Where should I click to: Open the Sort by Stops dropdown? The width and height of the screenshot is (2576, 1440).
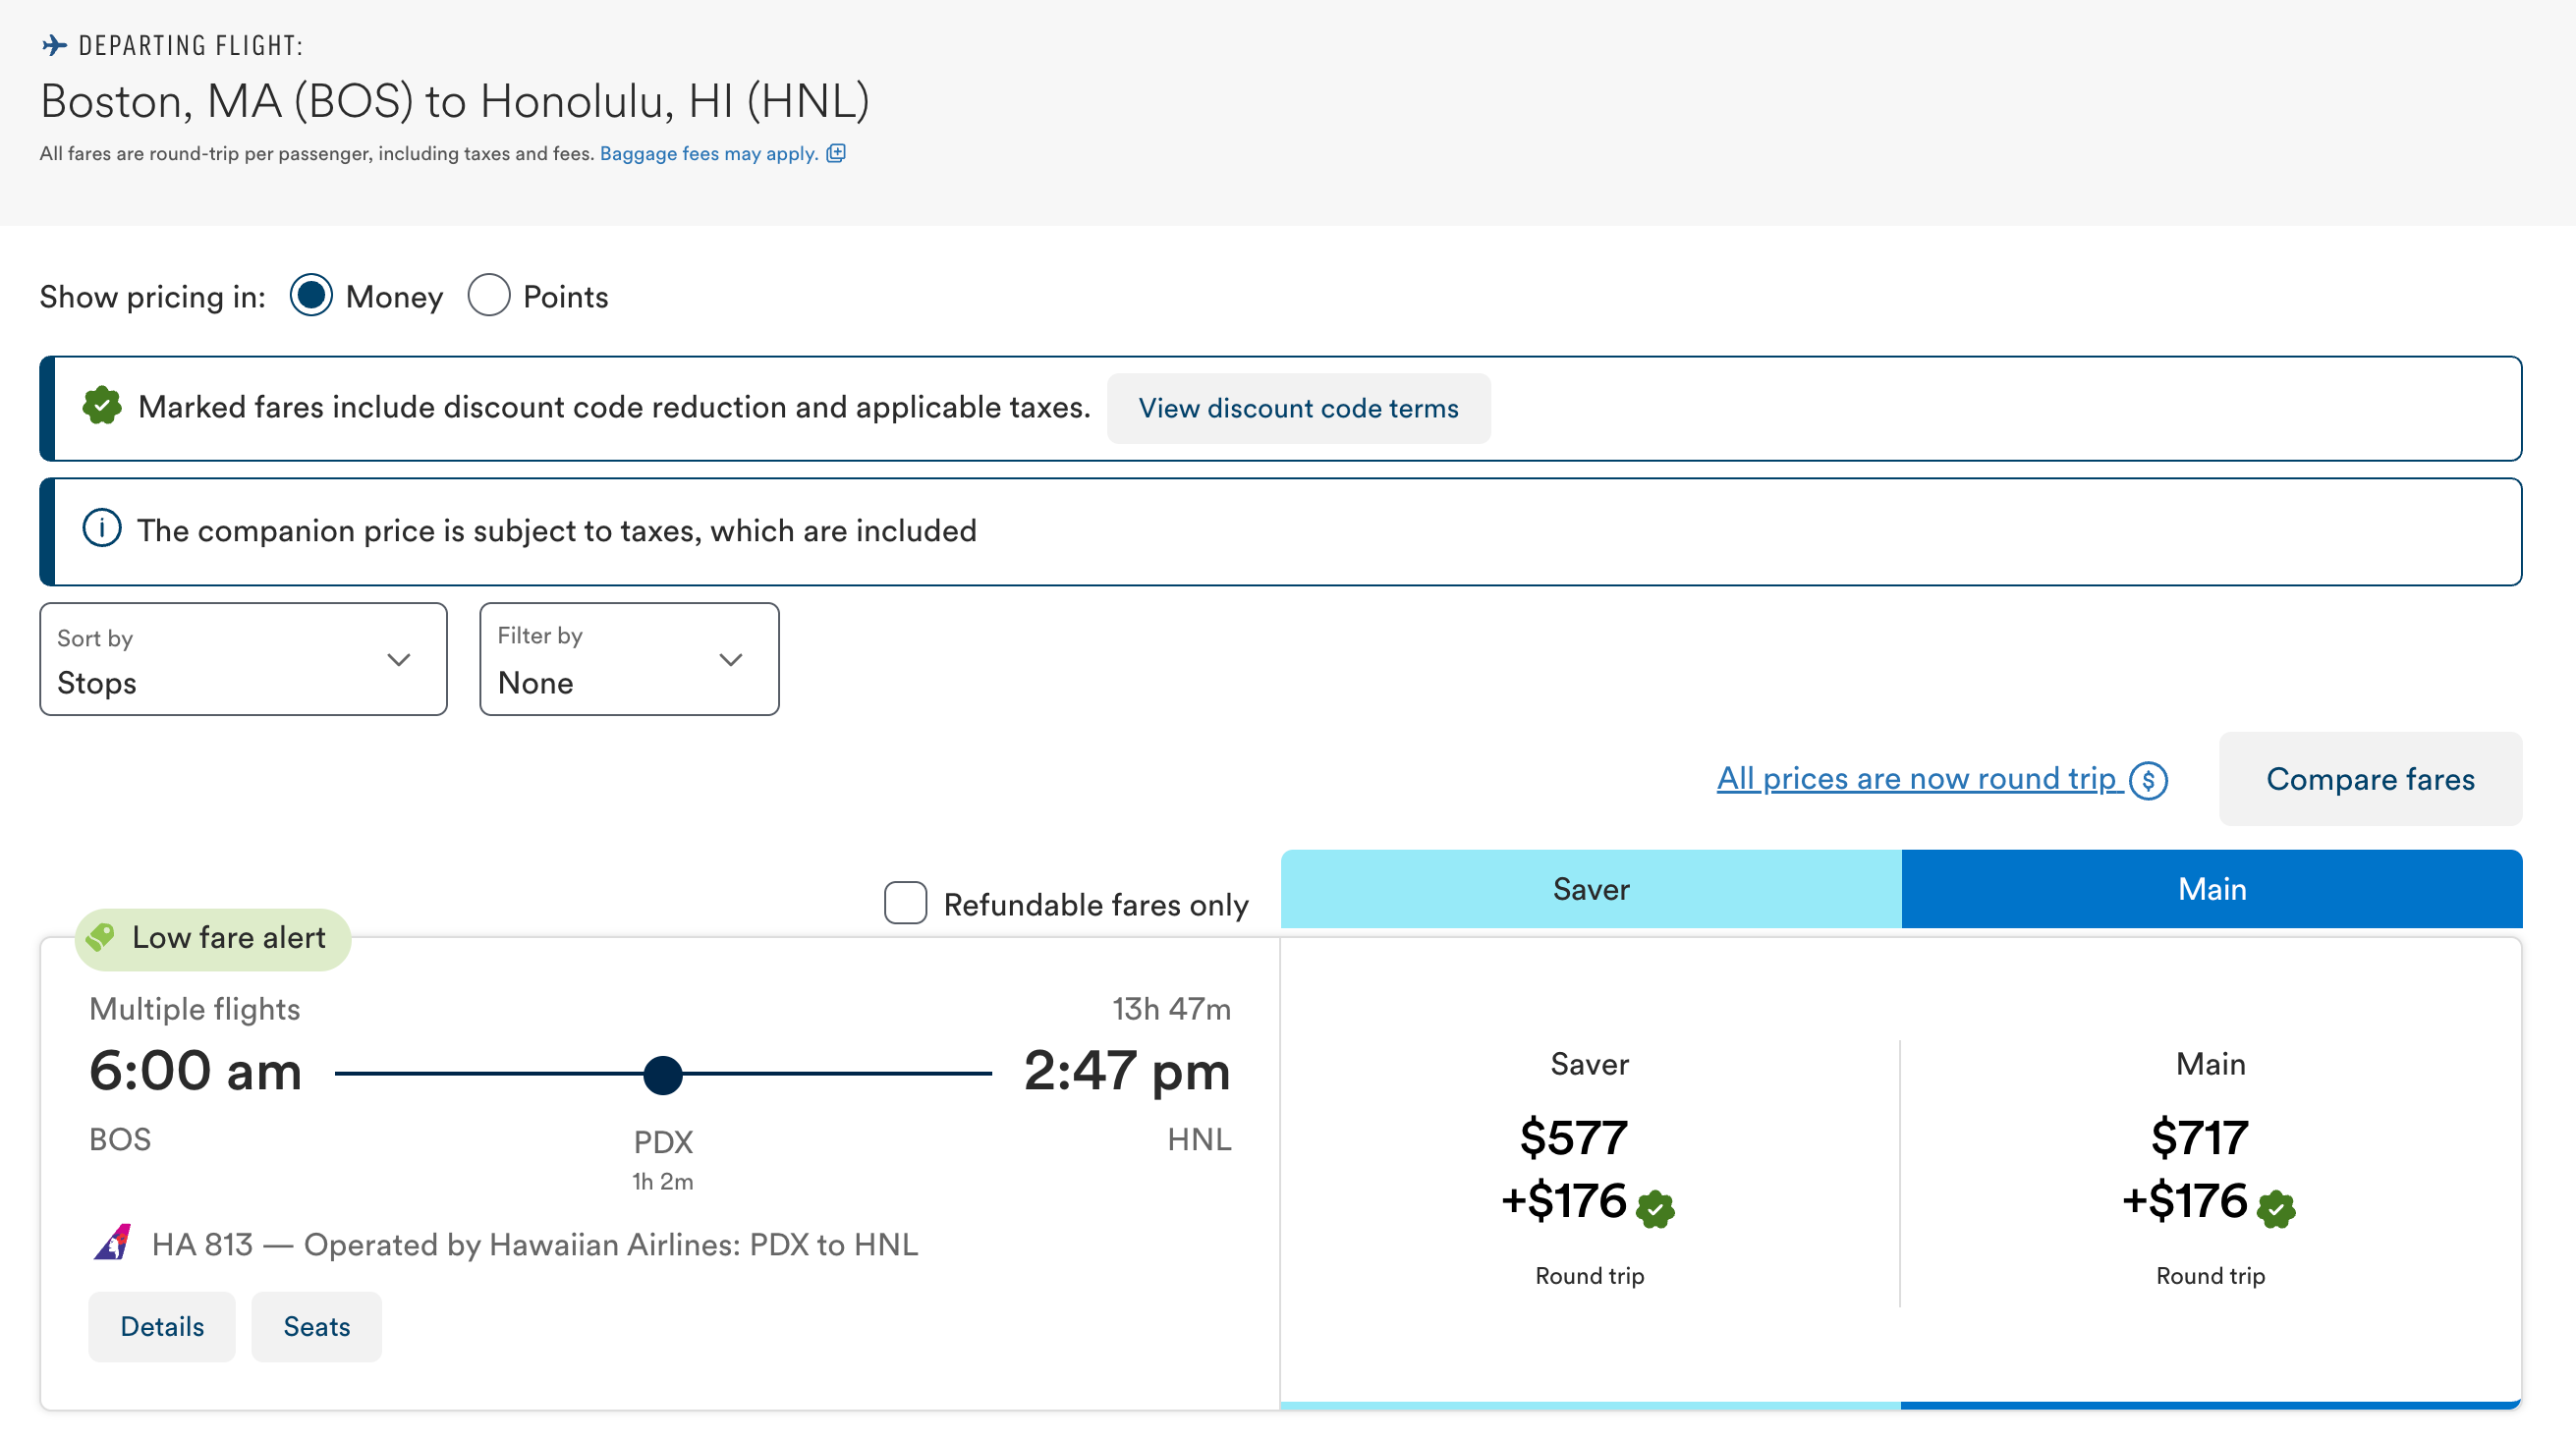[243, 660]
